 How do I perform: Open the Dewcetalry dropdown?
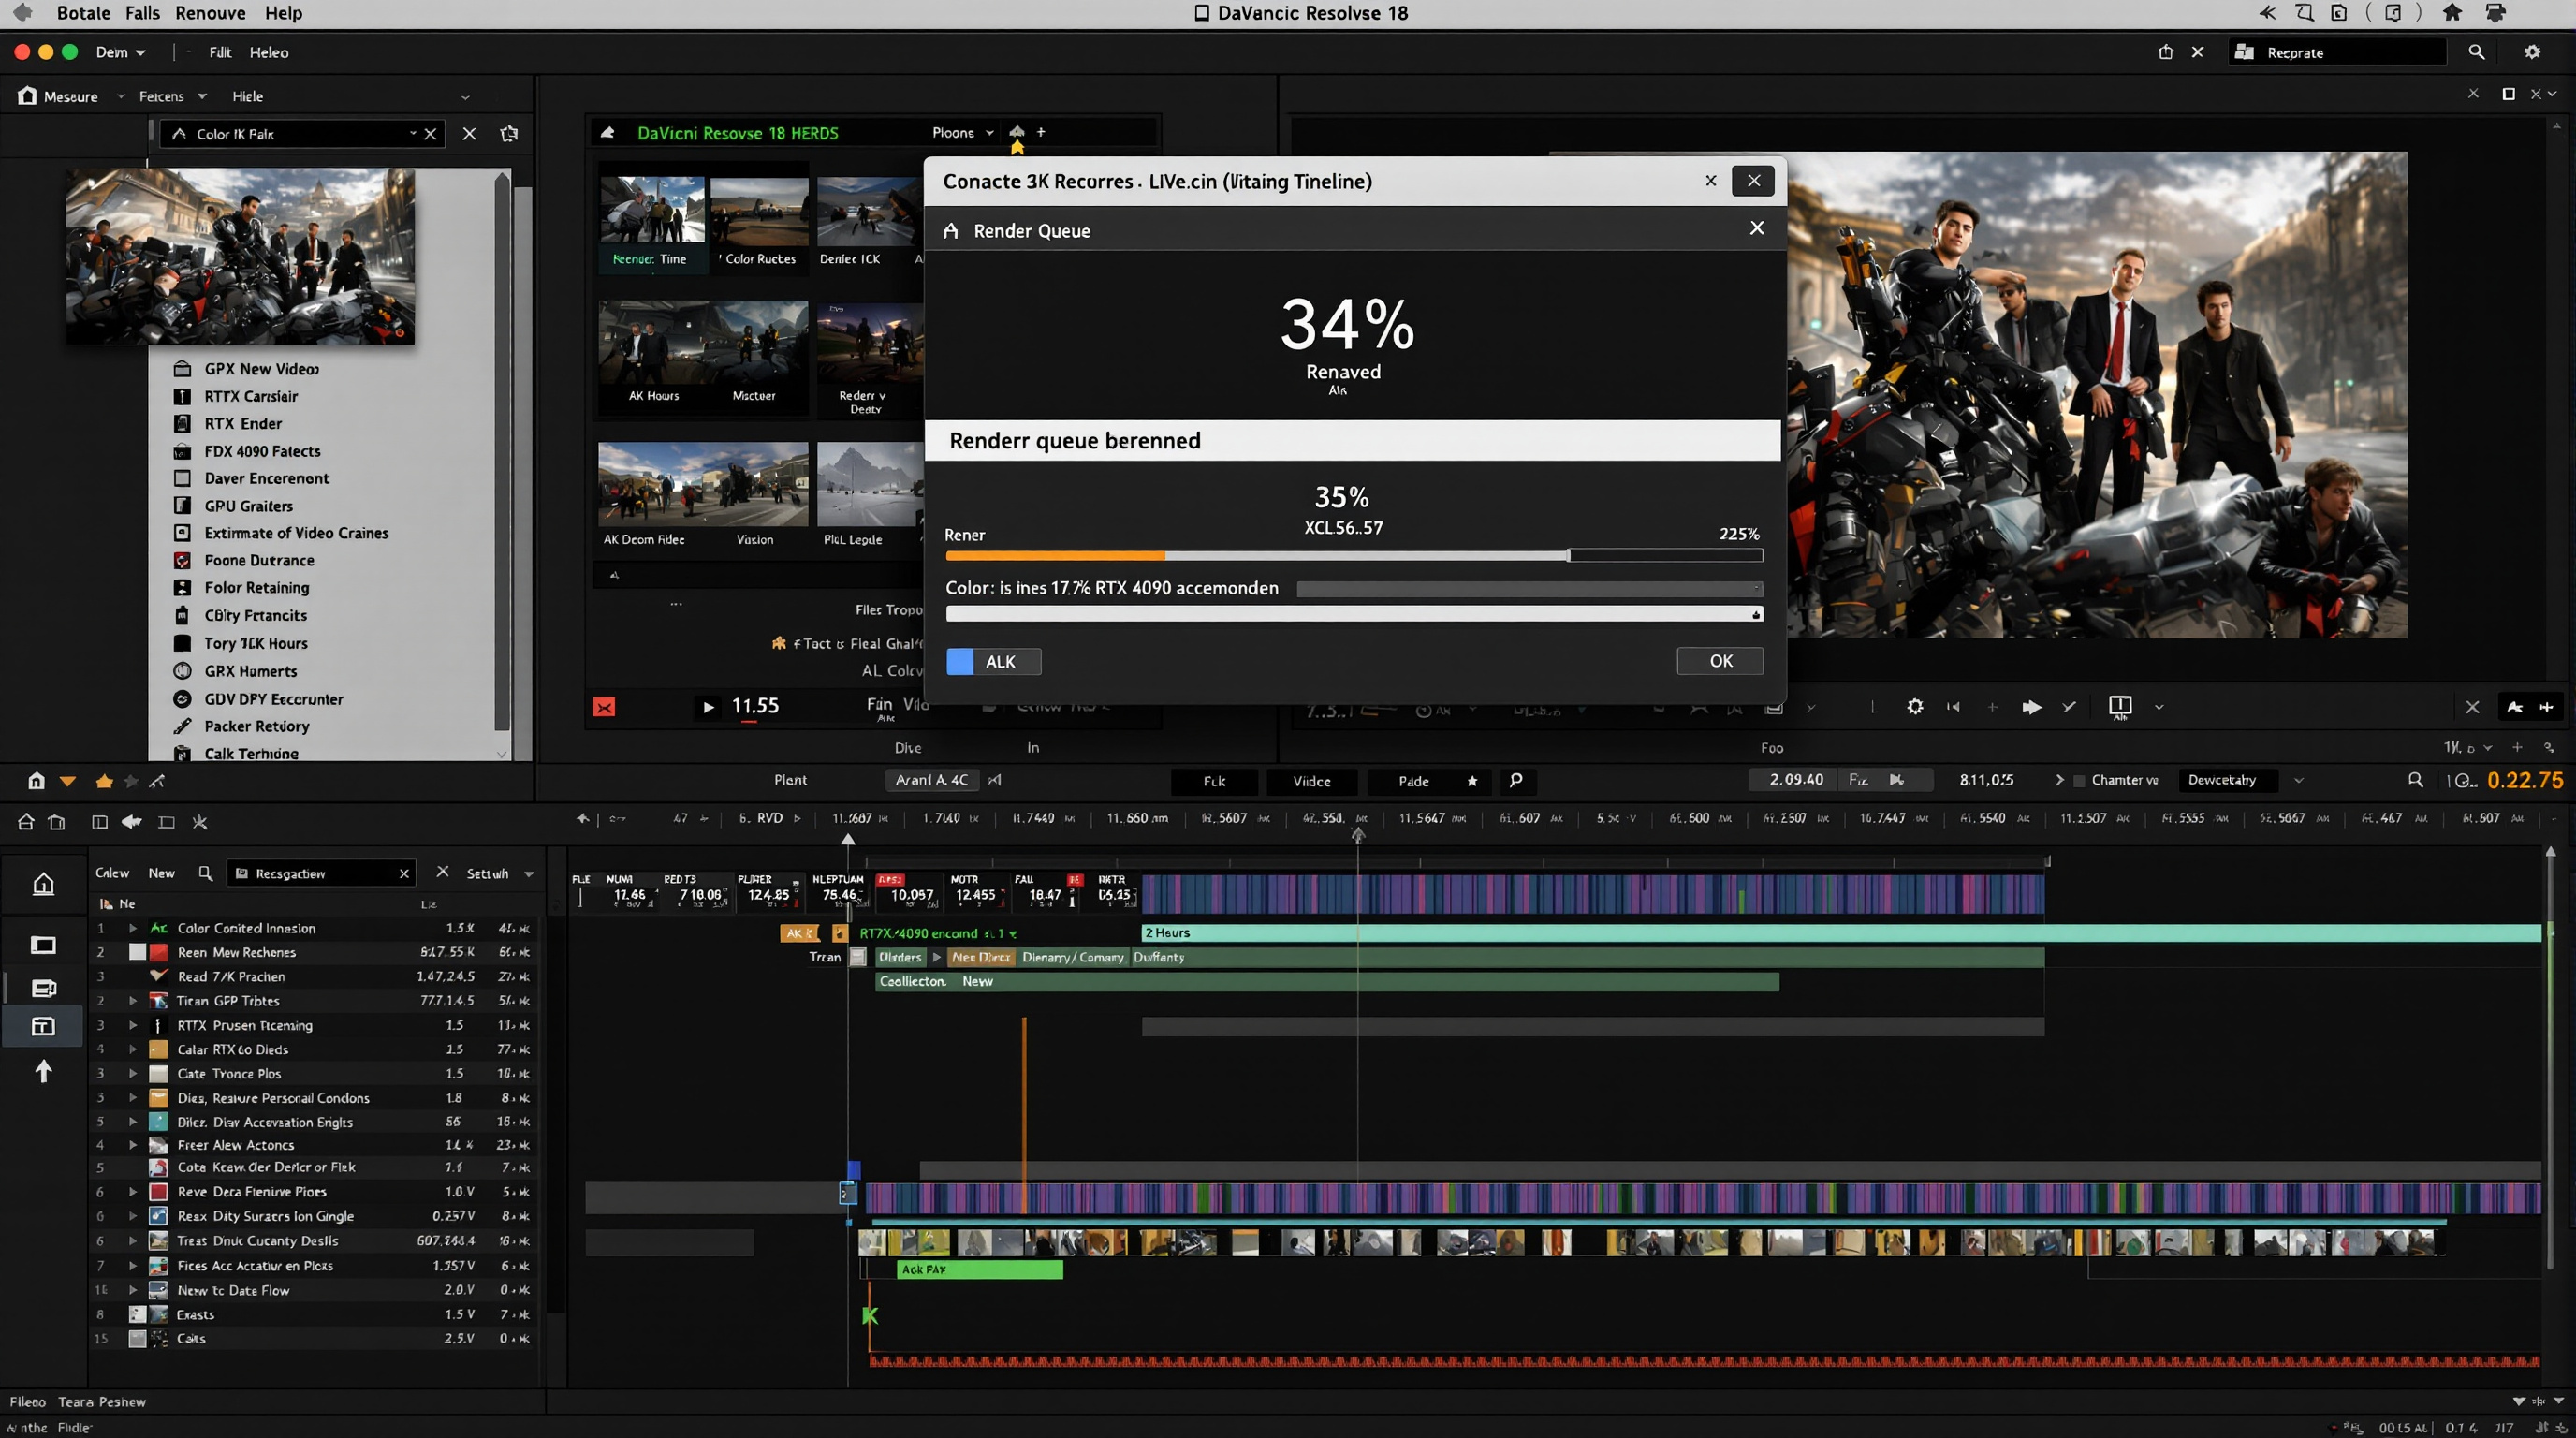[x=2244, y=780]
